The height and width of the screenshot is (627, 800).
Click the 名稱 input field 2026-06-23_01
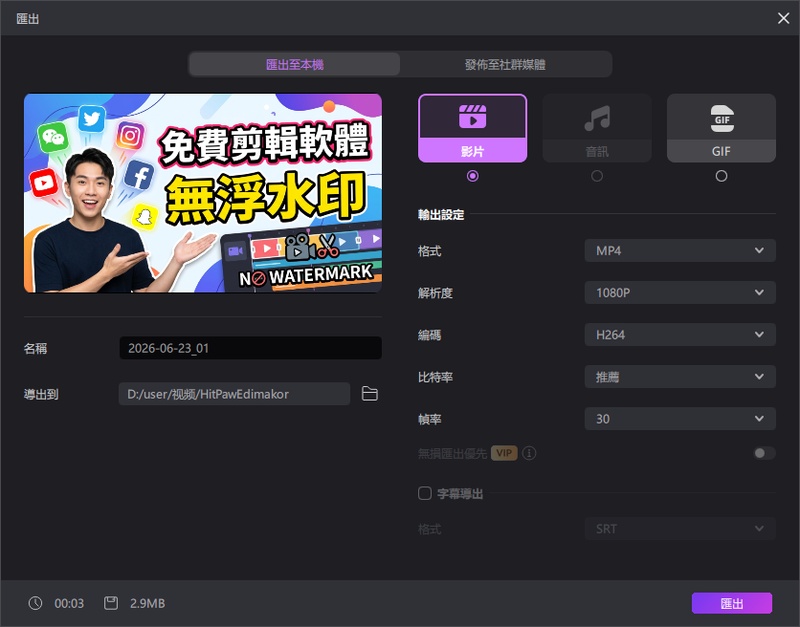[251, 348]
